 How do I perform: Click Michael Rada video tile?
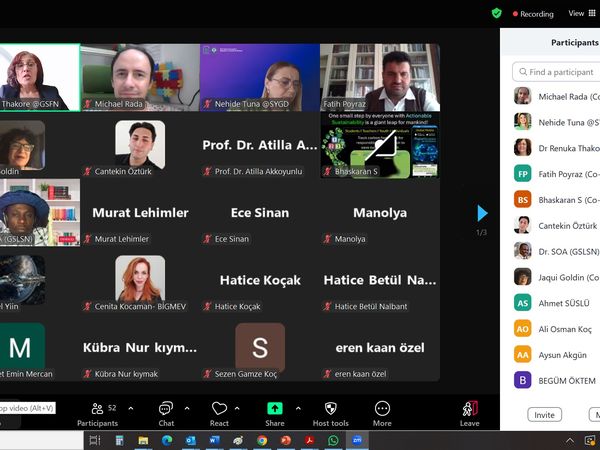[x=140, y=77]
